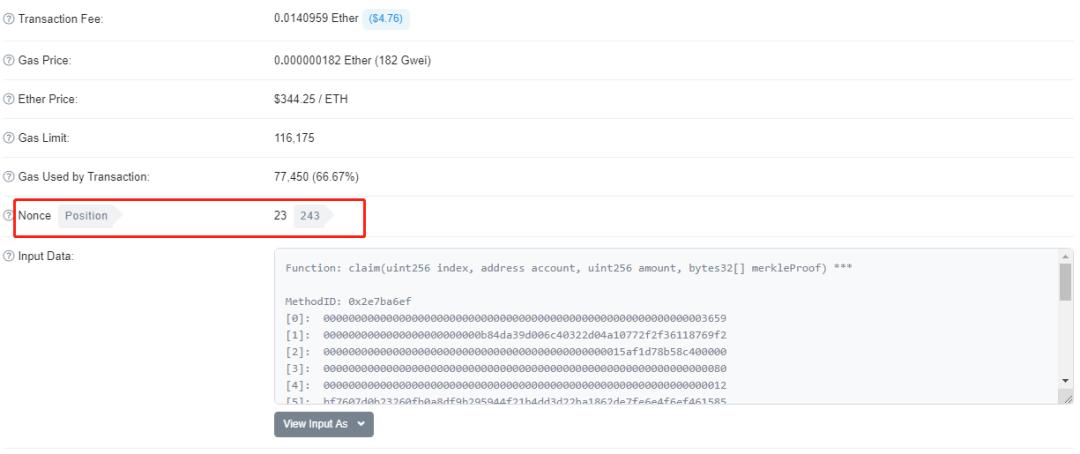1080x454 pixels.
Task: Click the MethodID 0x2e7ba6ef line
Action: click(x=349, y=302)
